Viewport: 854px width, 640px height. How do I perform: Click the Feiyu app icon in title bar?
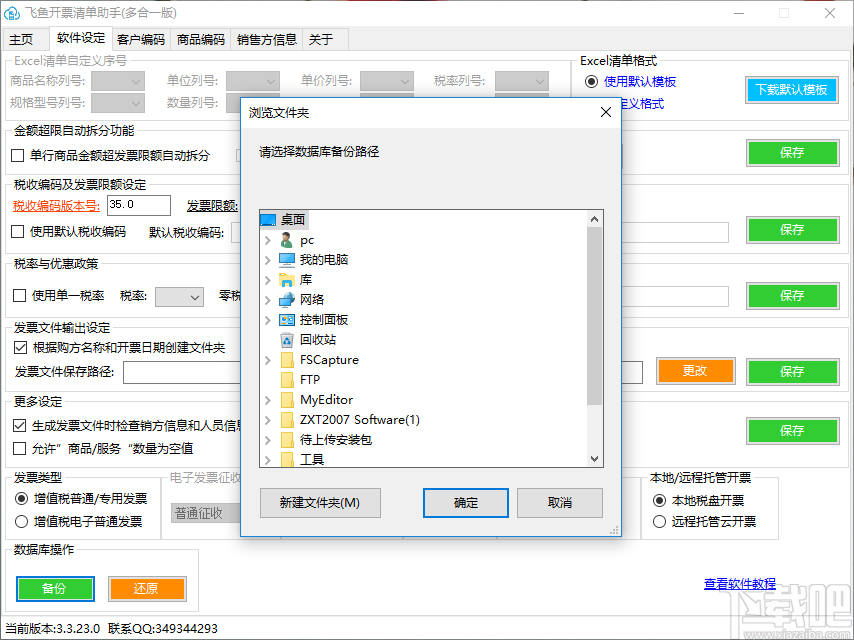point(14,13)
